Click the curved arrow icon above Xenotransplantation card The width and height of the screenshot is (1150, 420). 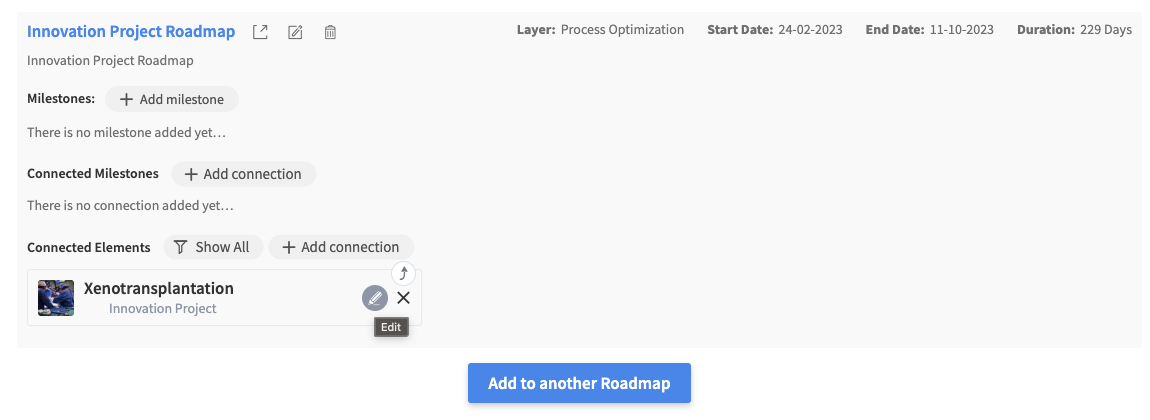403,273
